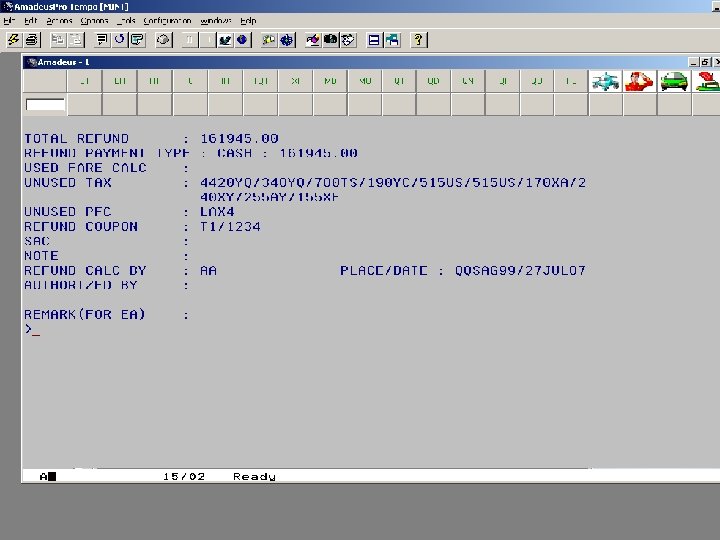Open the Windows menu

coord(216,21)
